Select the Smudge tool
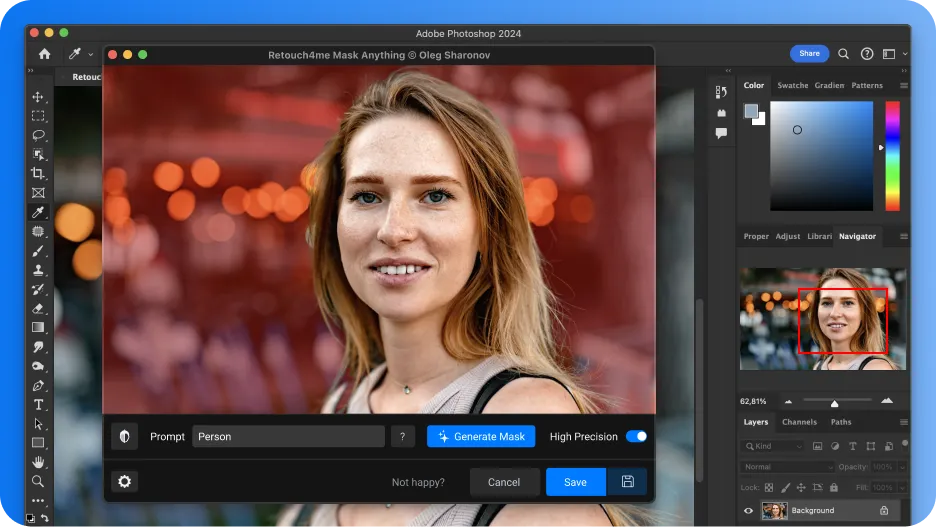Viewport: 936px width, 527px height. (x=38, y=347)
